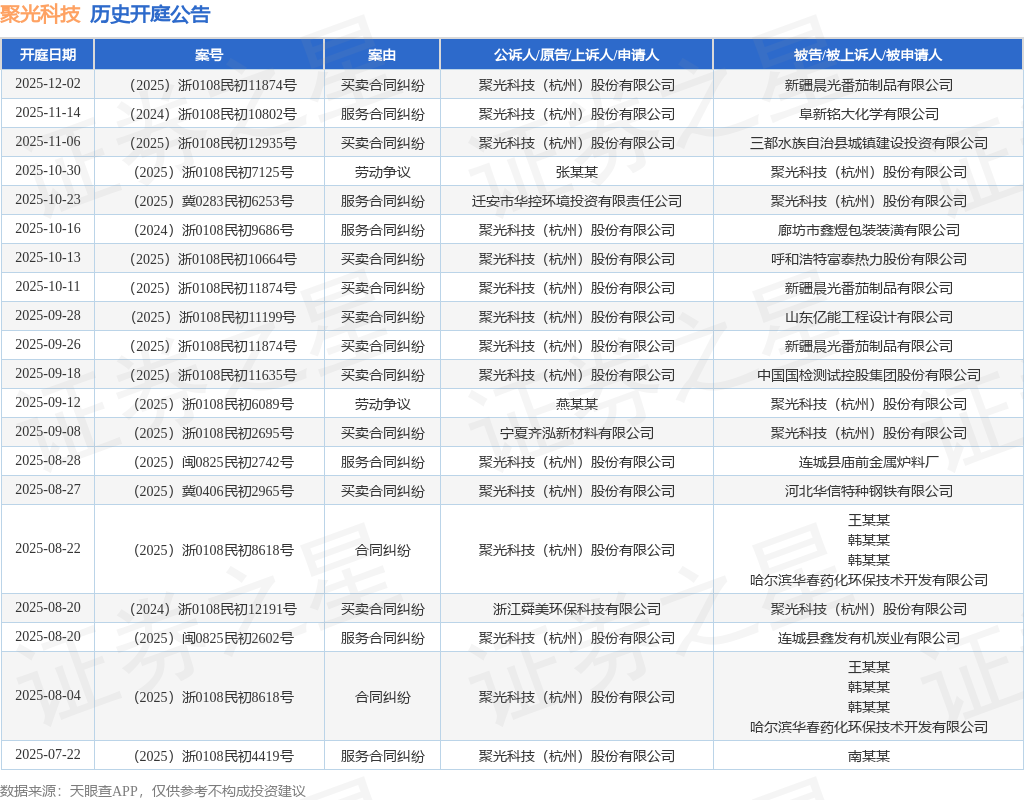Select the date cell 2025-11-06
The image size is (1024, 800).
[48, 142]
